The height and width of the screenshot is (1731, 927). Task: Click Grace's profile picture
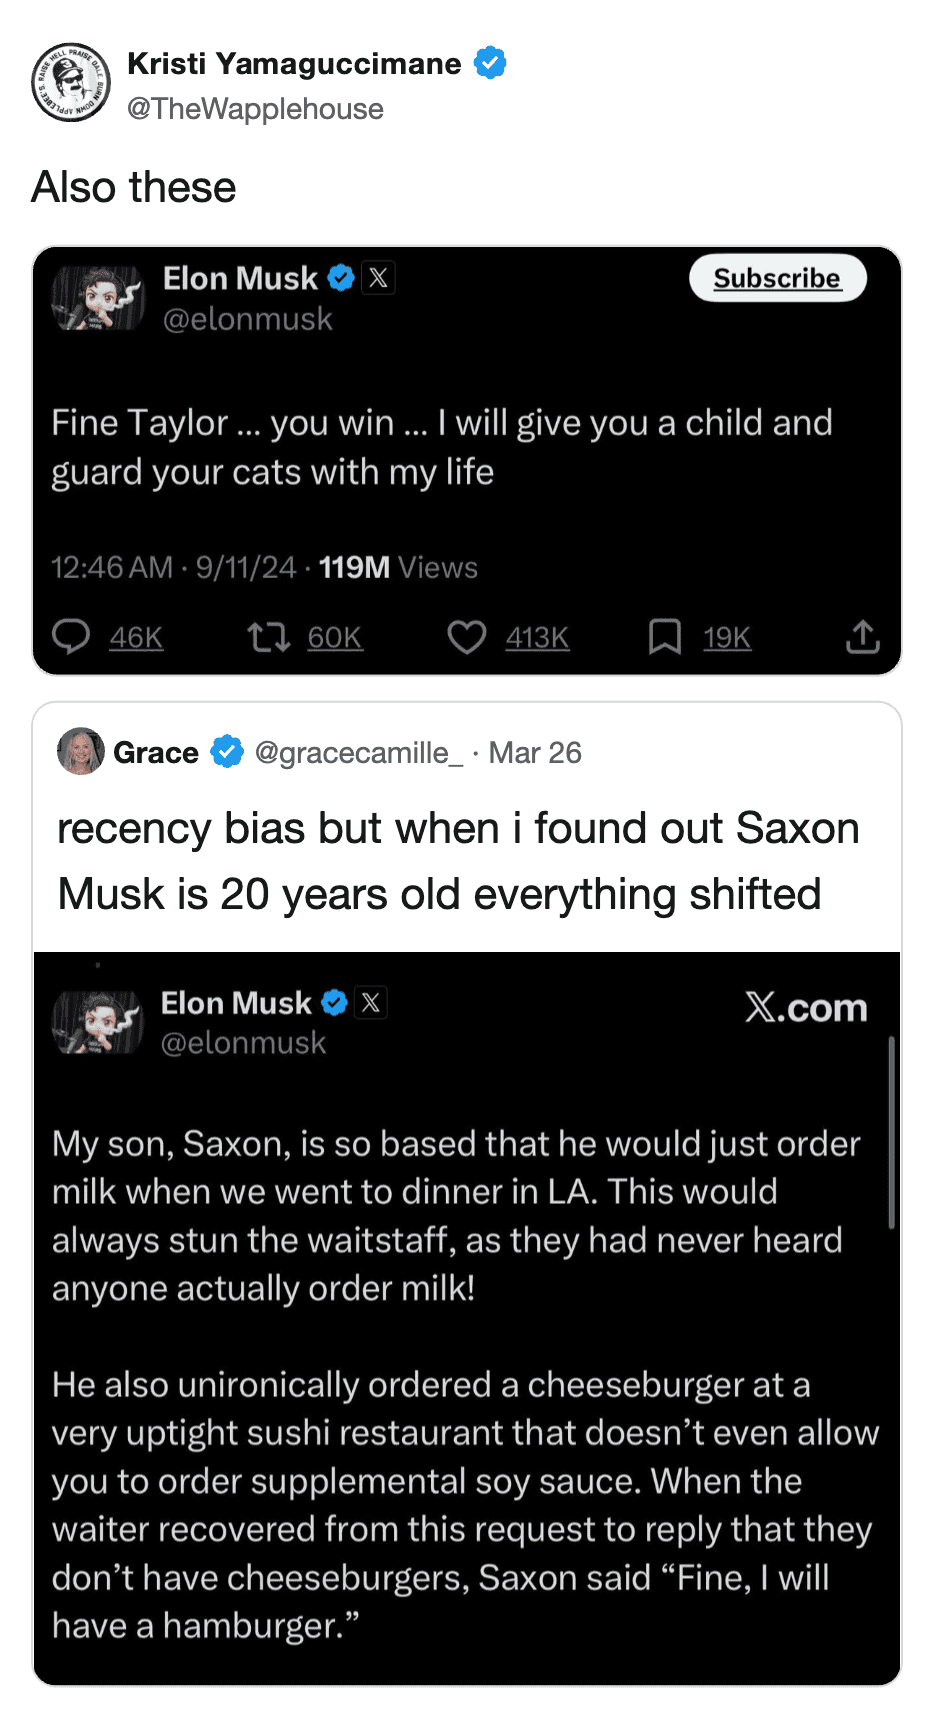pos(81,752)
